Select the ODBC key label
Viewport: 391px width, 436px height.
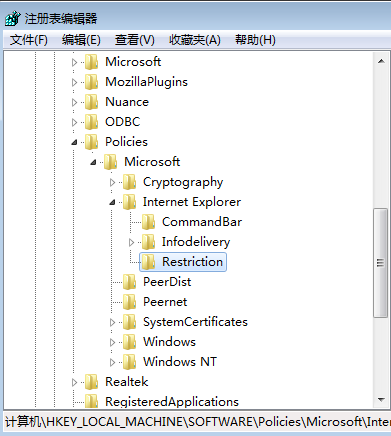coord(123,122)
